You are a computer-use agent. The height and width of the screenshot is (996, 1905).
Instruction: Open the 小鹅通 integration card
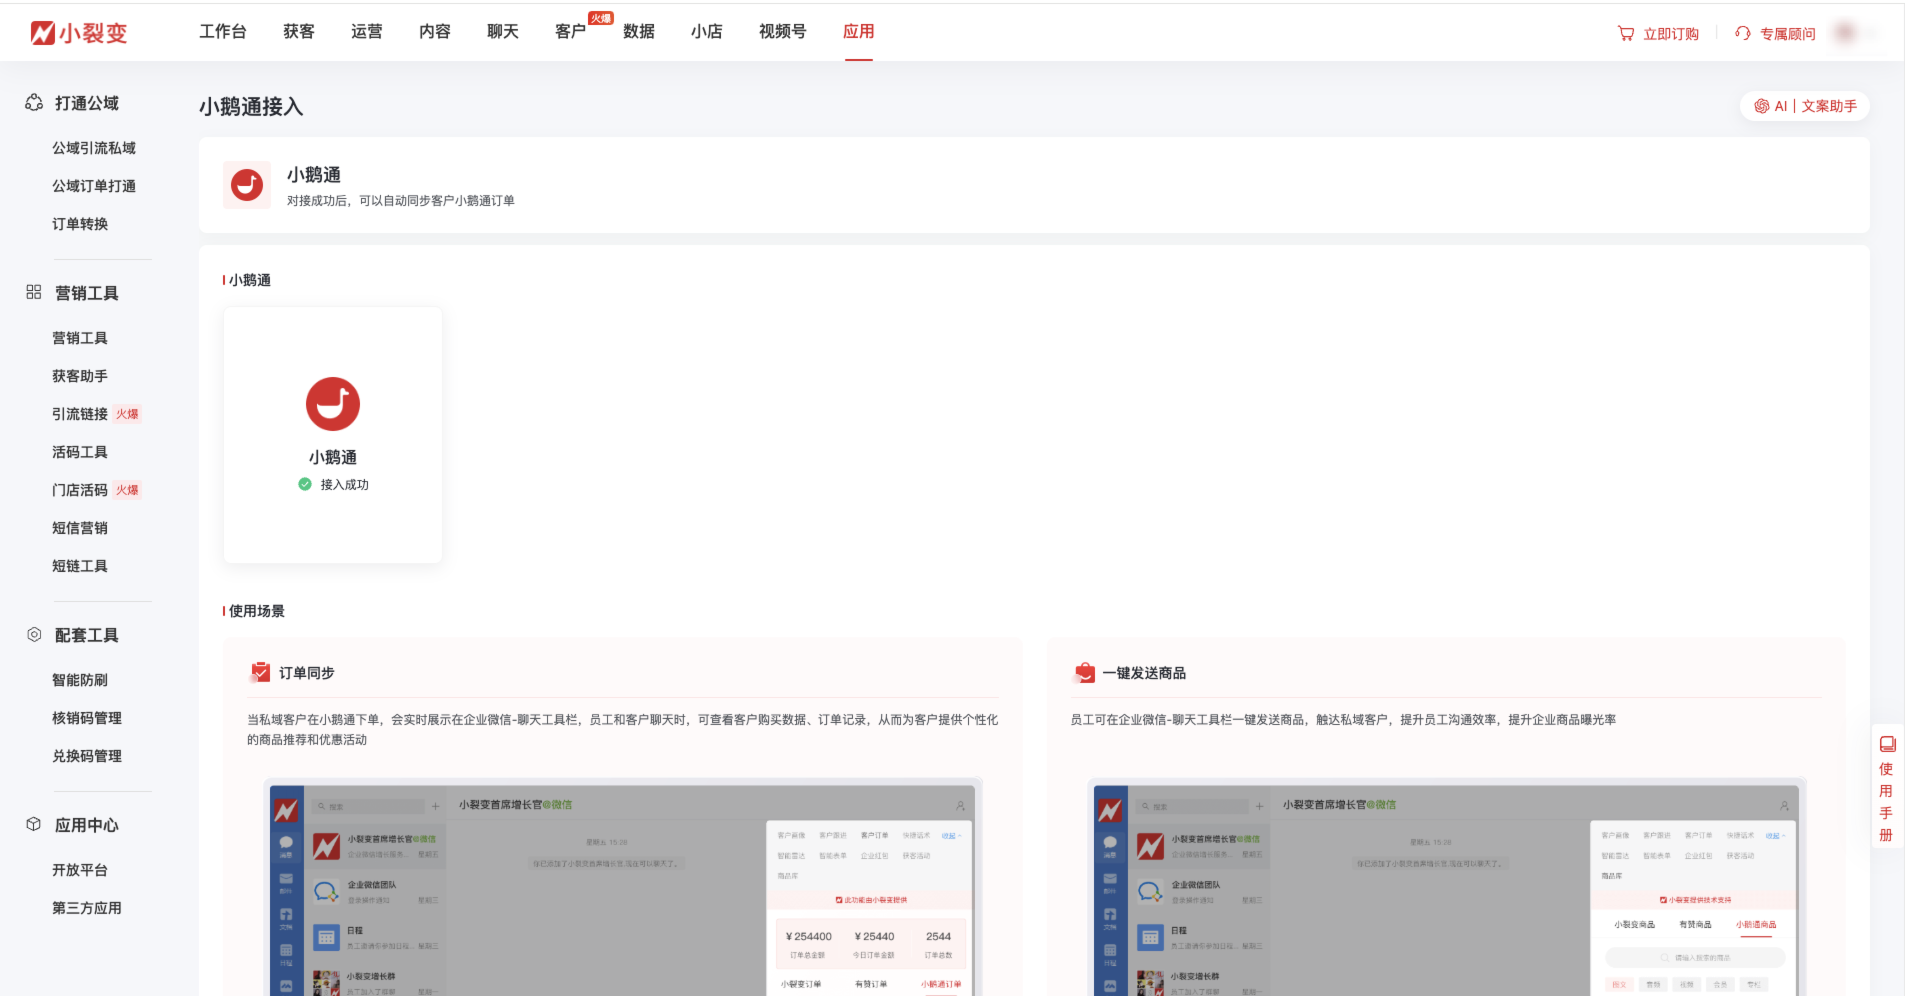click(x=333, y=435)
